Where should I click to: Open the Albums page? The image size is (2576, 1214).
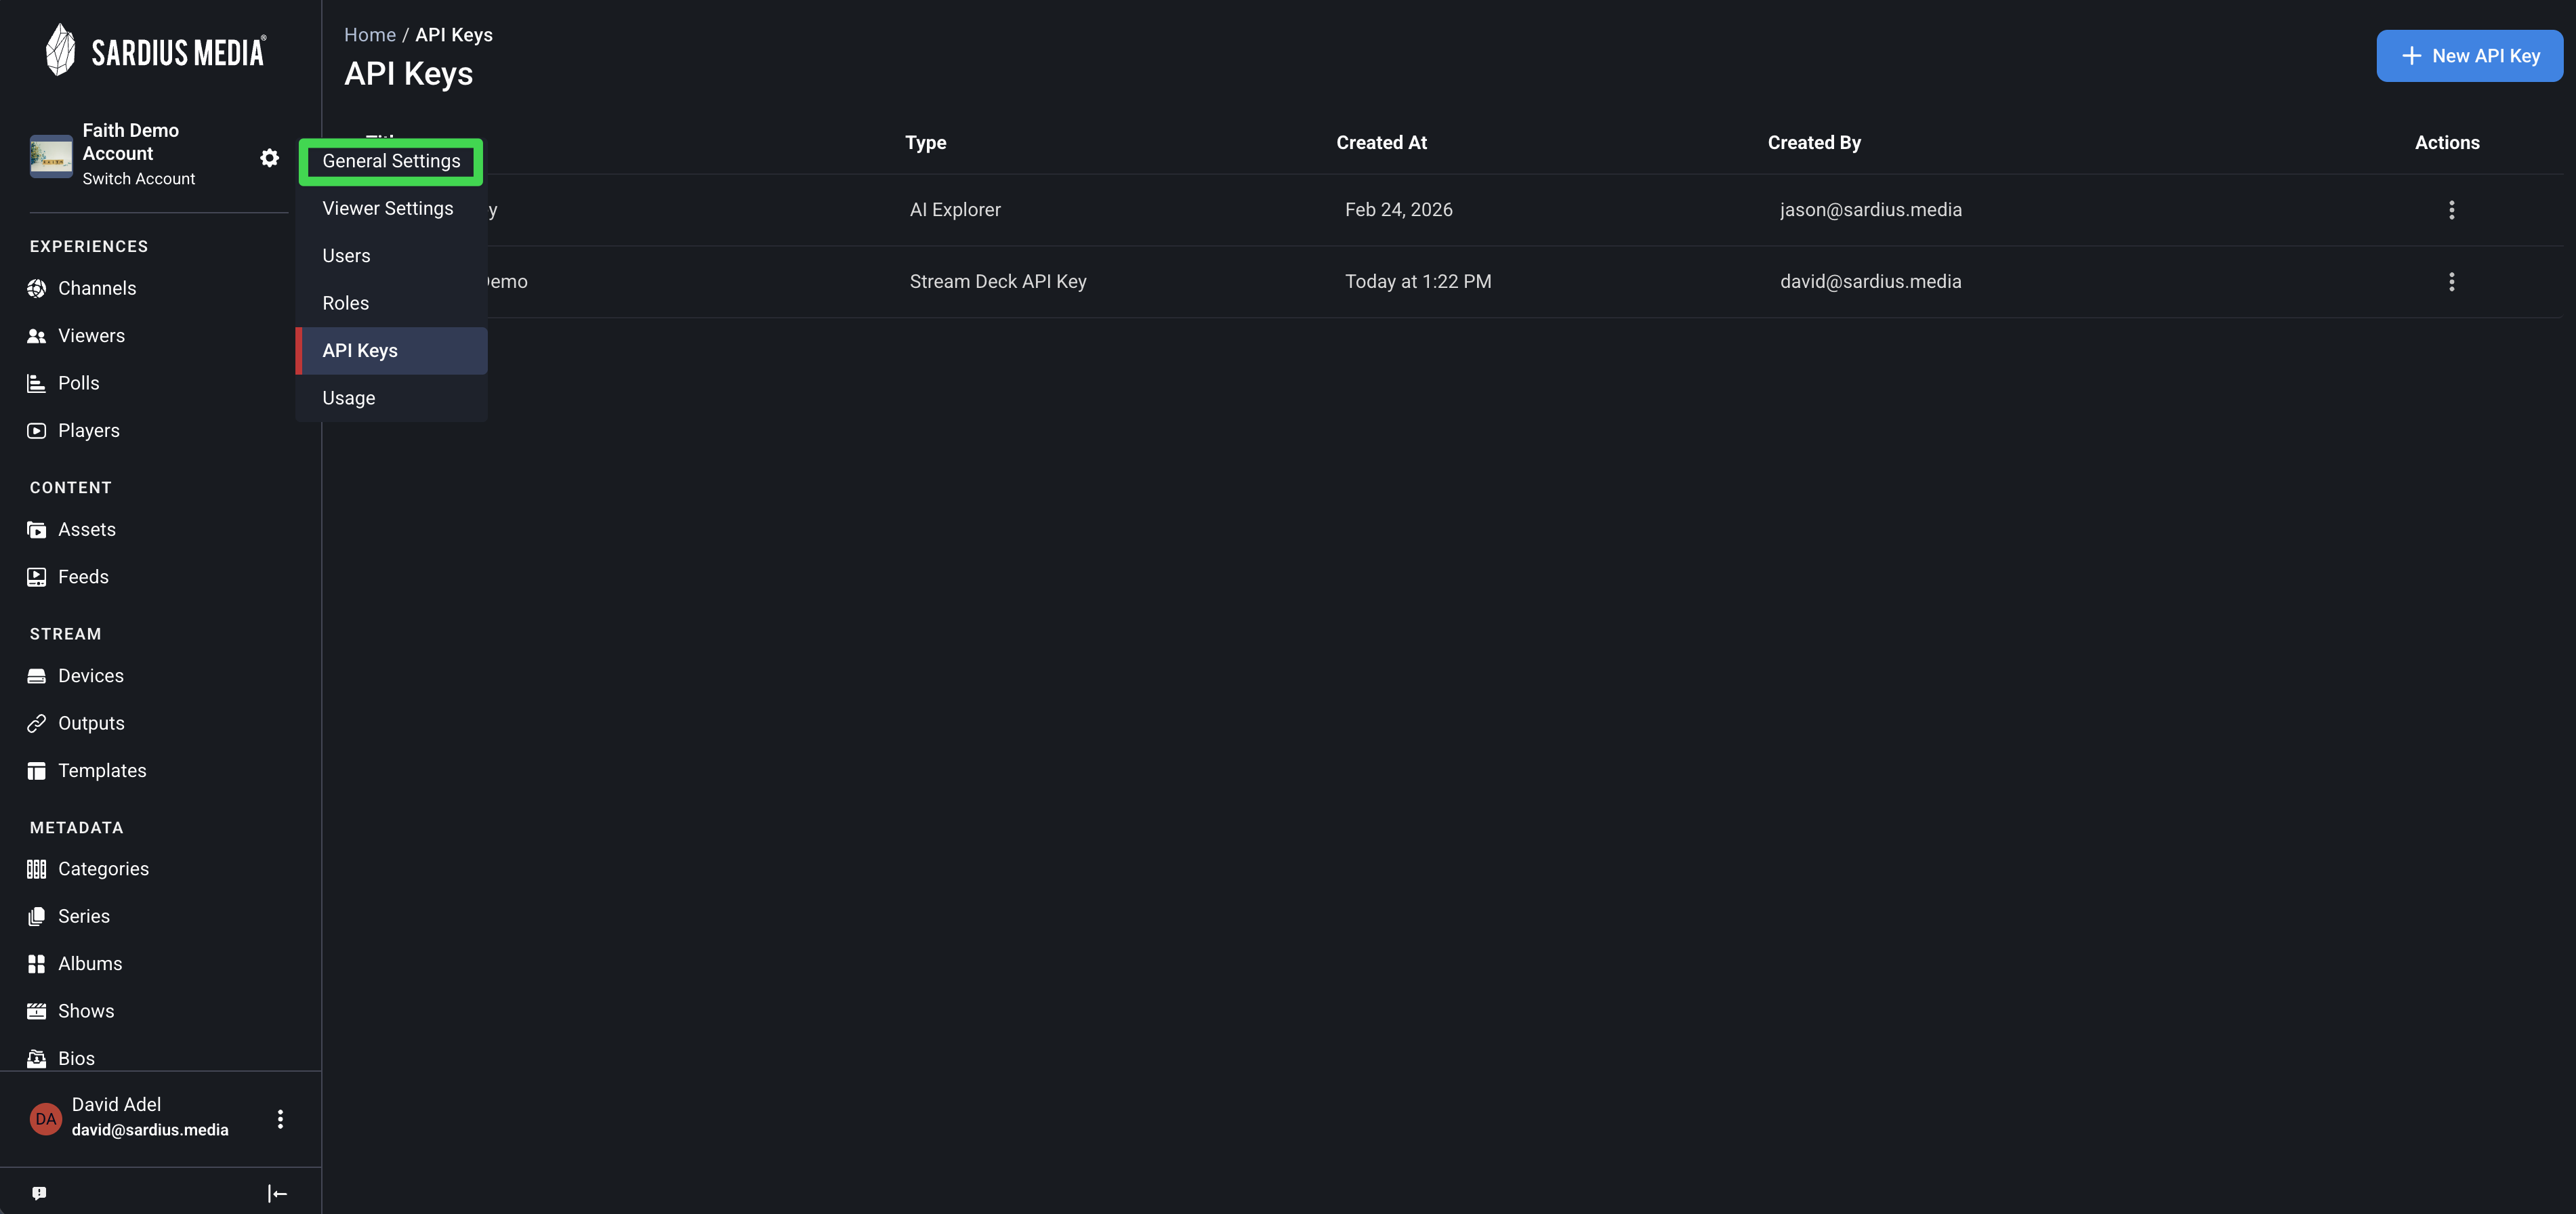pyautogui.click(x=90, y=964)
